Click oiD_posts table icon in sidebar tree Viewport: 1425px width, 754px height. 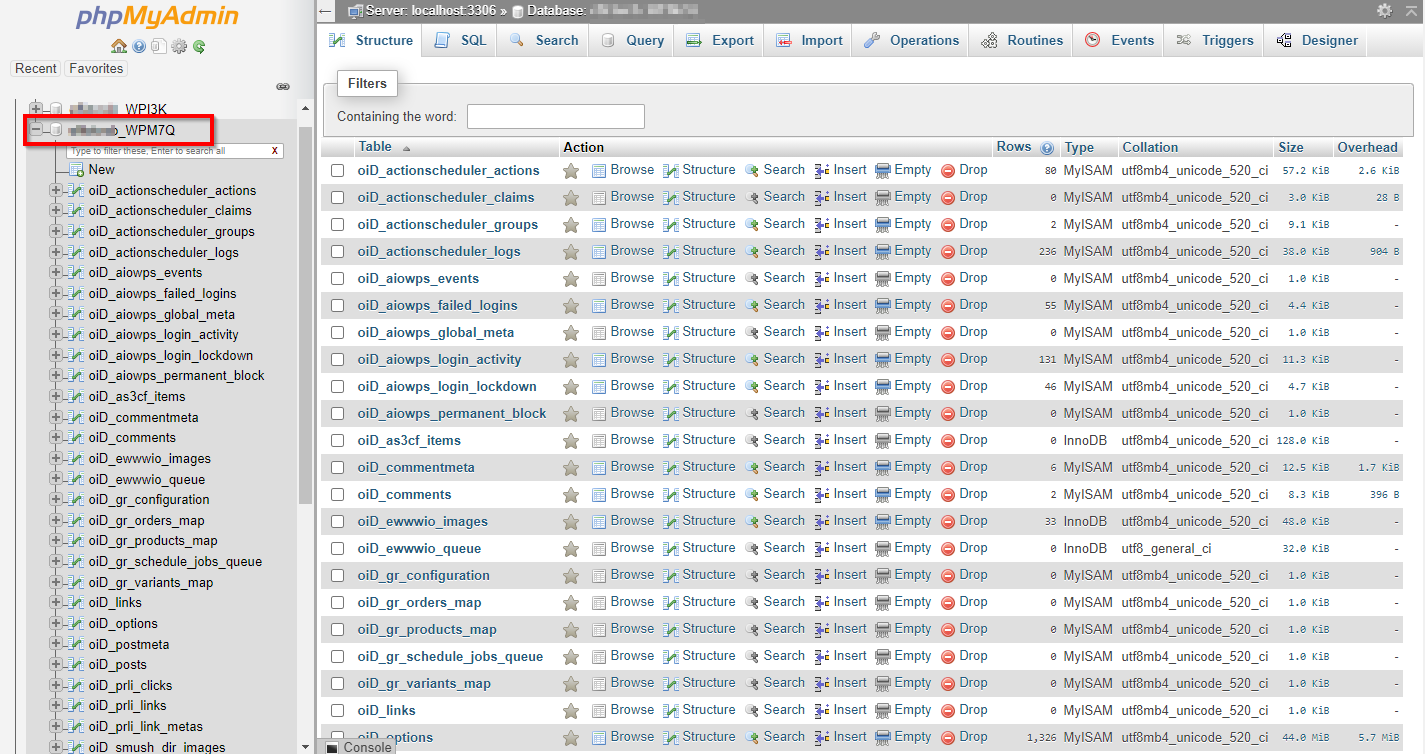click(x=75, y=665)
